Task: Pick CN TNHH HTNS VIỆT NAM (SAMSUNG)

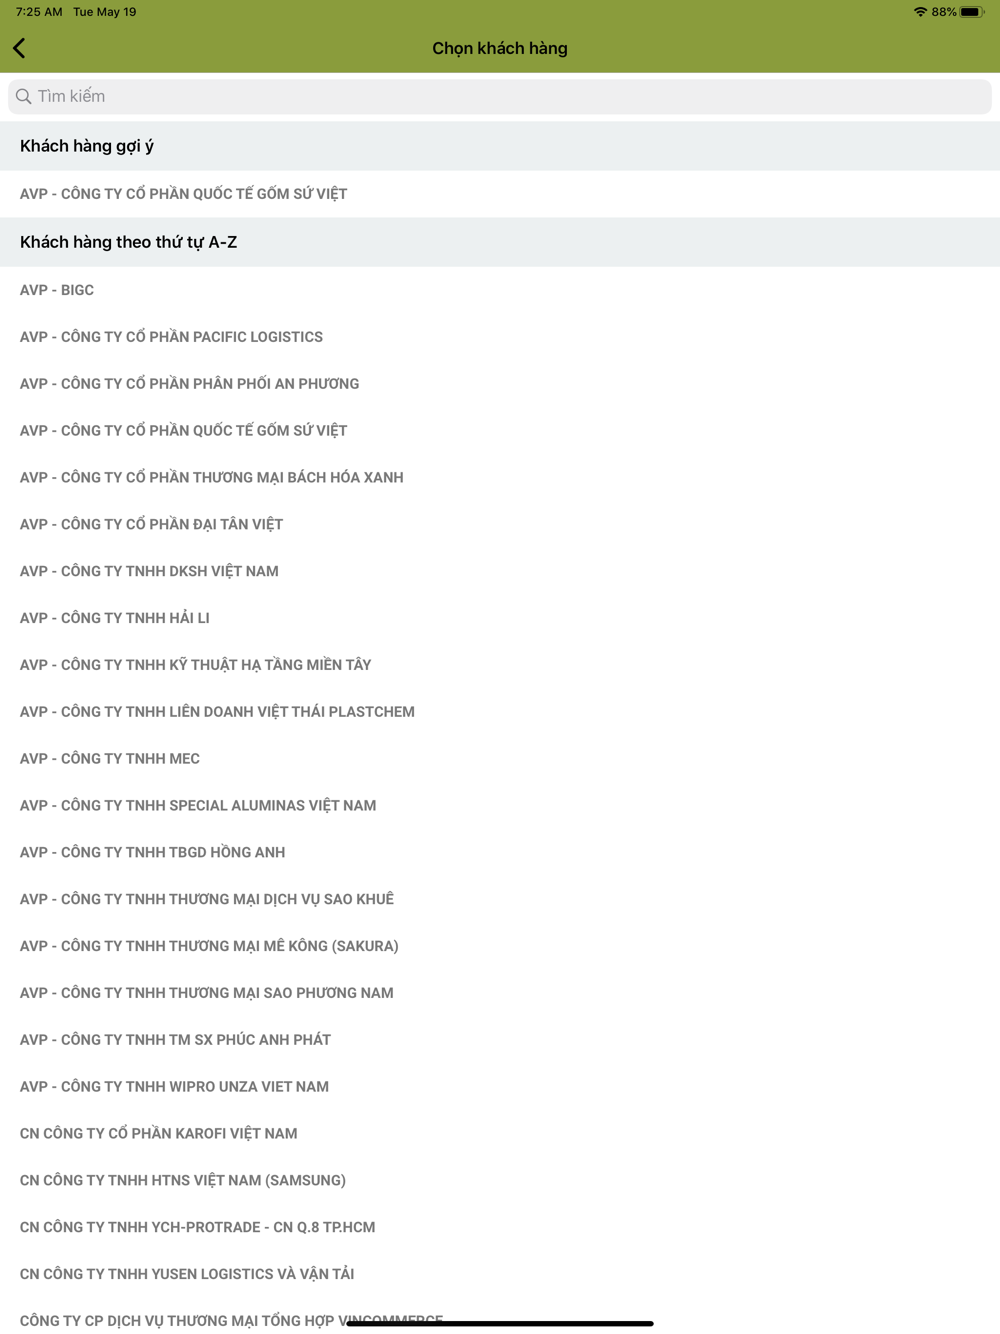Action: (500, 1181)
